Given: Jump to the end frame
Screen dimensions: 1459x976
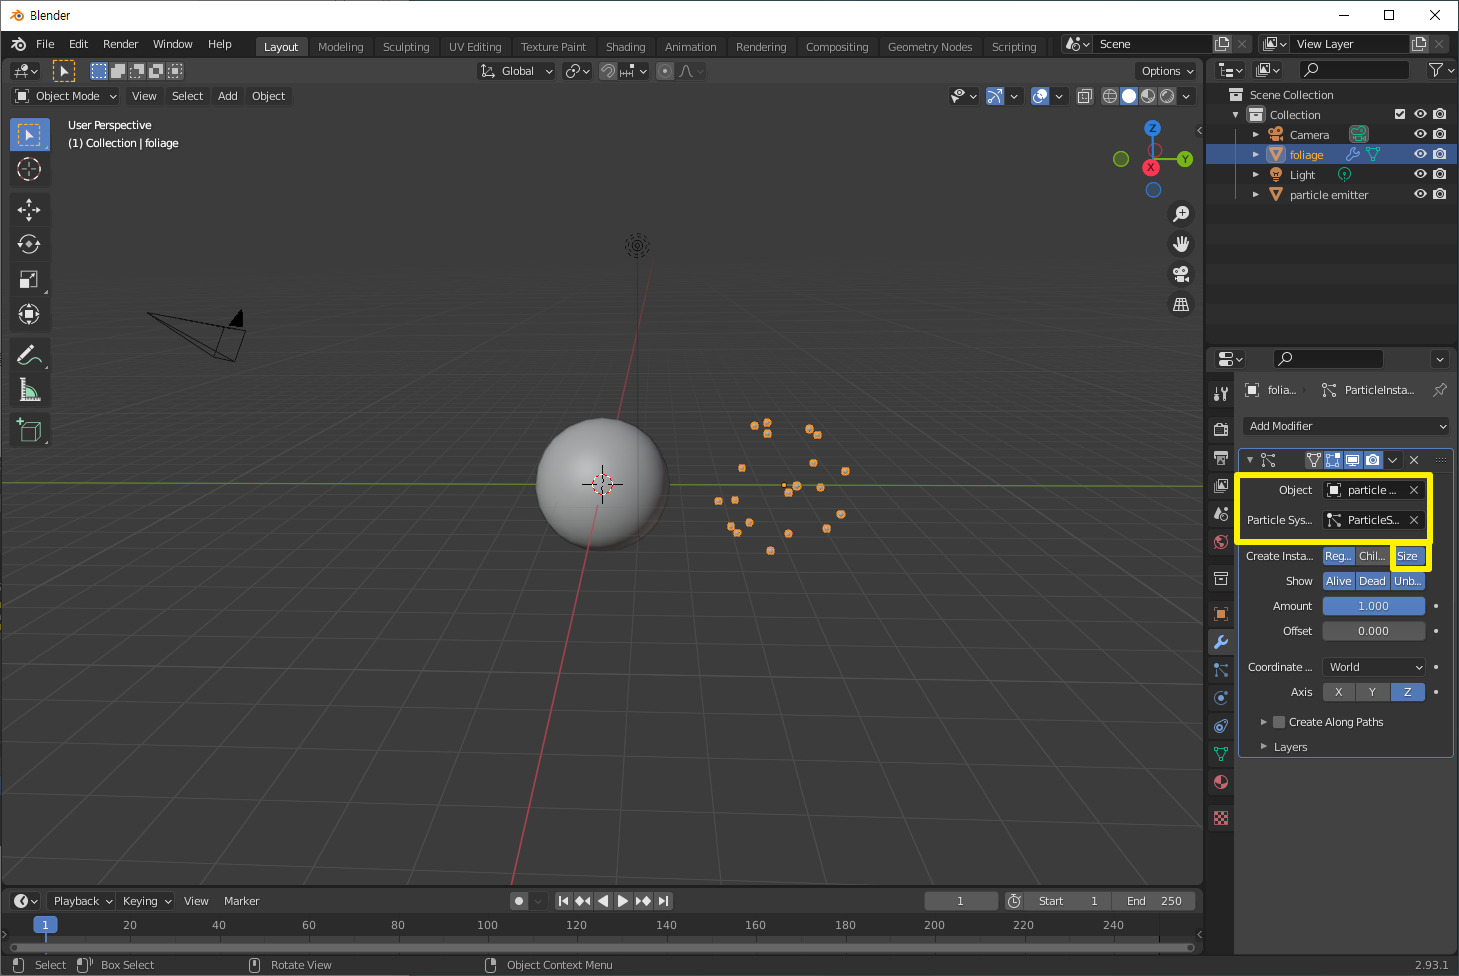Looking at the screenshot, I should 663,901.
